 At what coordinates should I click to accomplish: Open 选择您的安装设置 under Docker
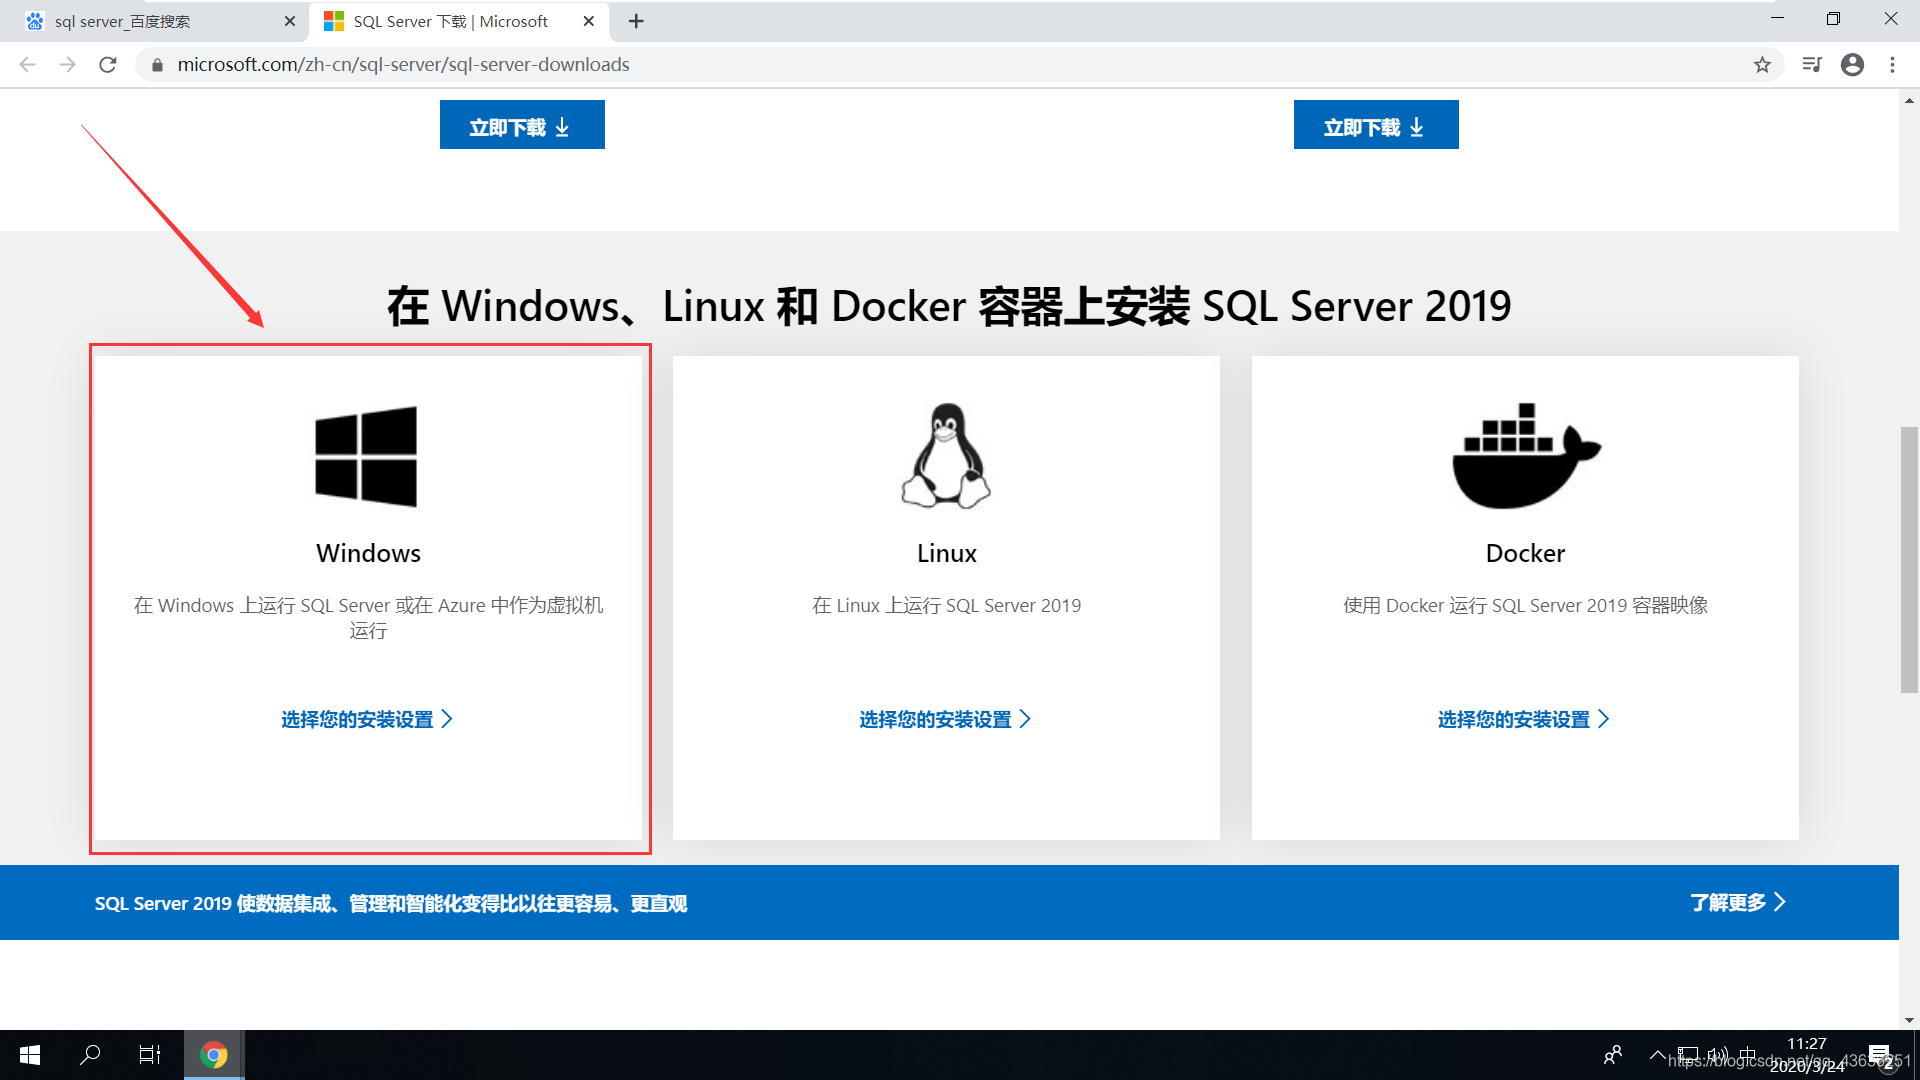point(1524,719)
